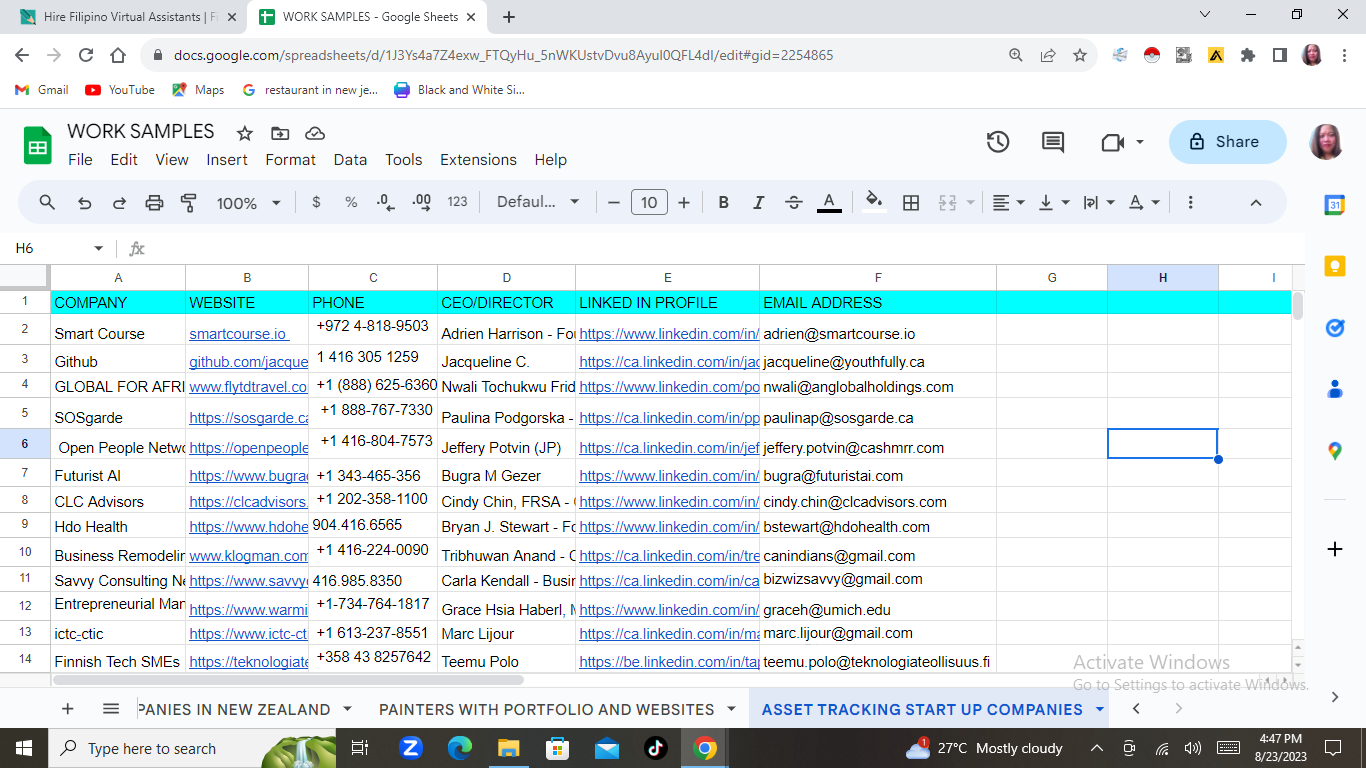Screen dimensions: 1366x768
Task: Open text rotation dropdown
Action: 1144,202
